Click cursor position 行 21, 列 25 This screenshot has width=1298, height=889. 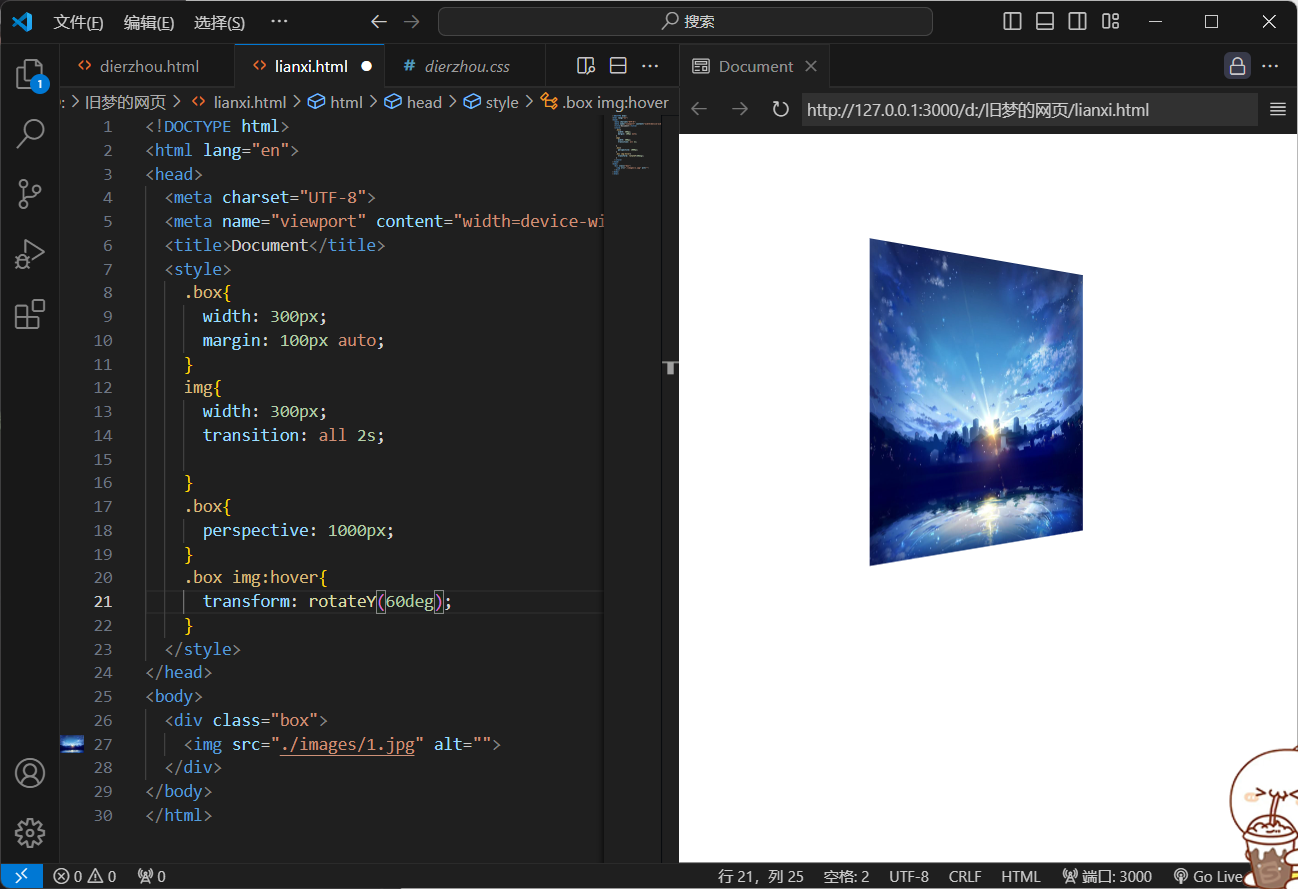761,876
